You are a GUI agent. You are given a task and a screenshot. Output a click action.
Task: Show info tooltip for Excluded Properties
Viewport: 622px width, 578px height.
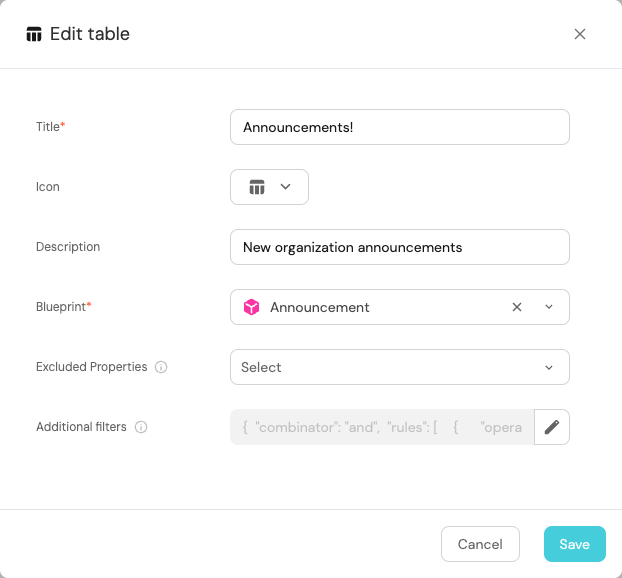[x=161, y=367]
